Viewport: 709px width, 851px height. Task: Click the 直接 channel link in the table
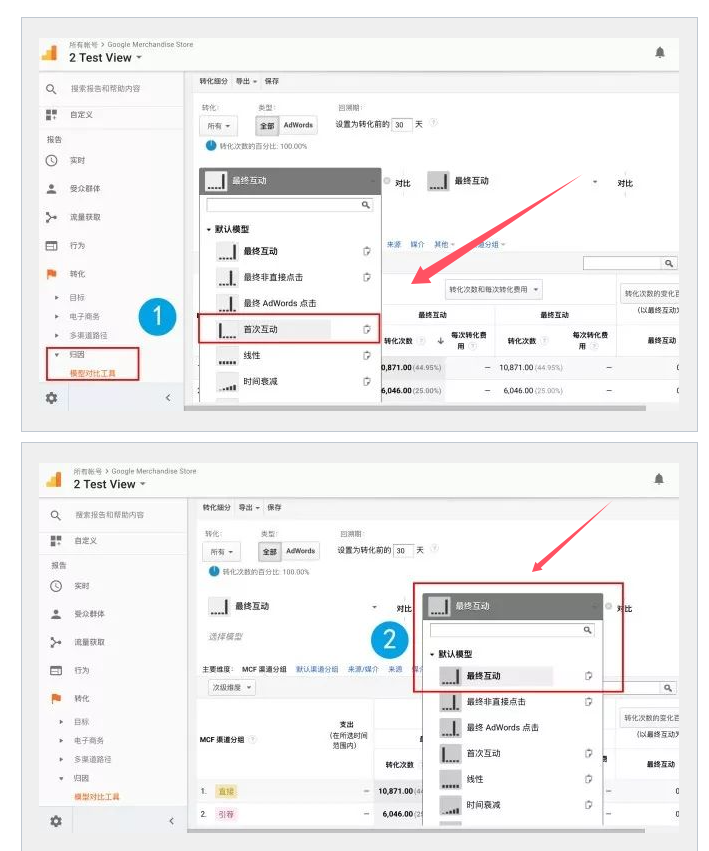point(223,791)
